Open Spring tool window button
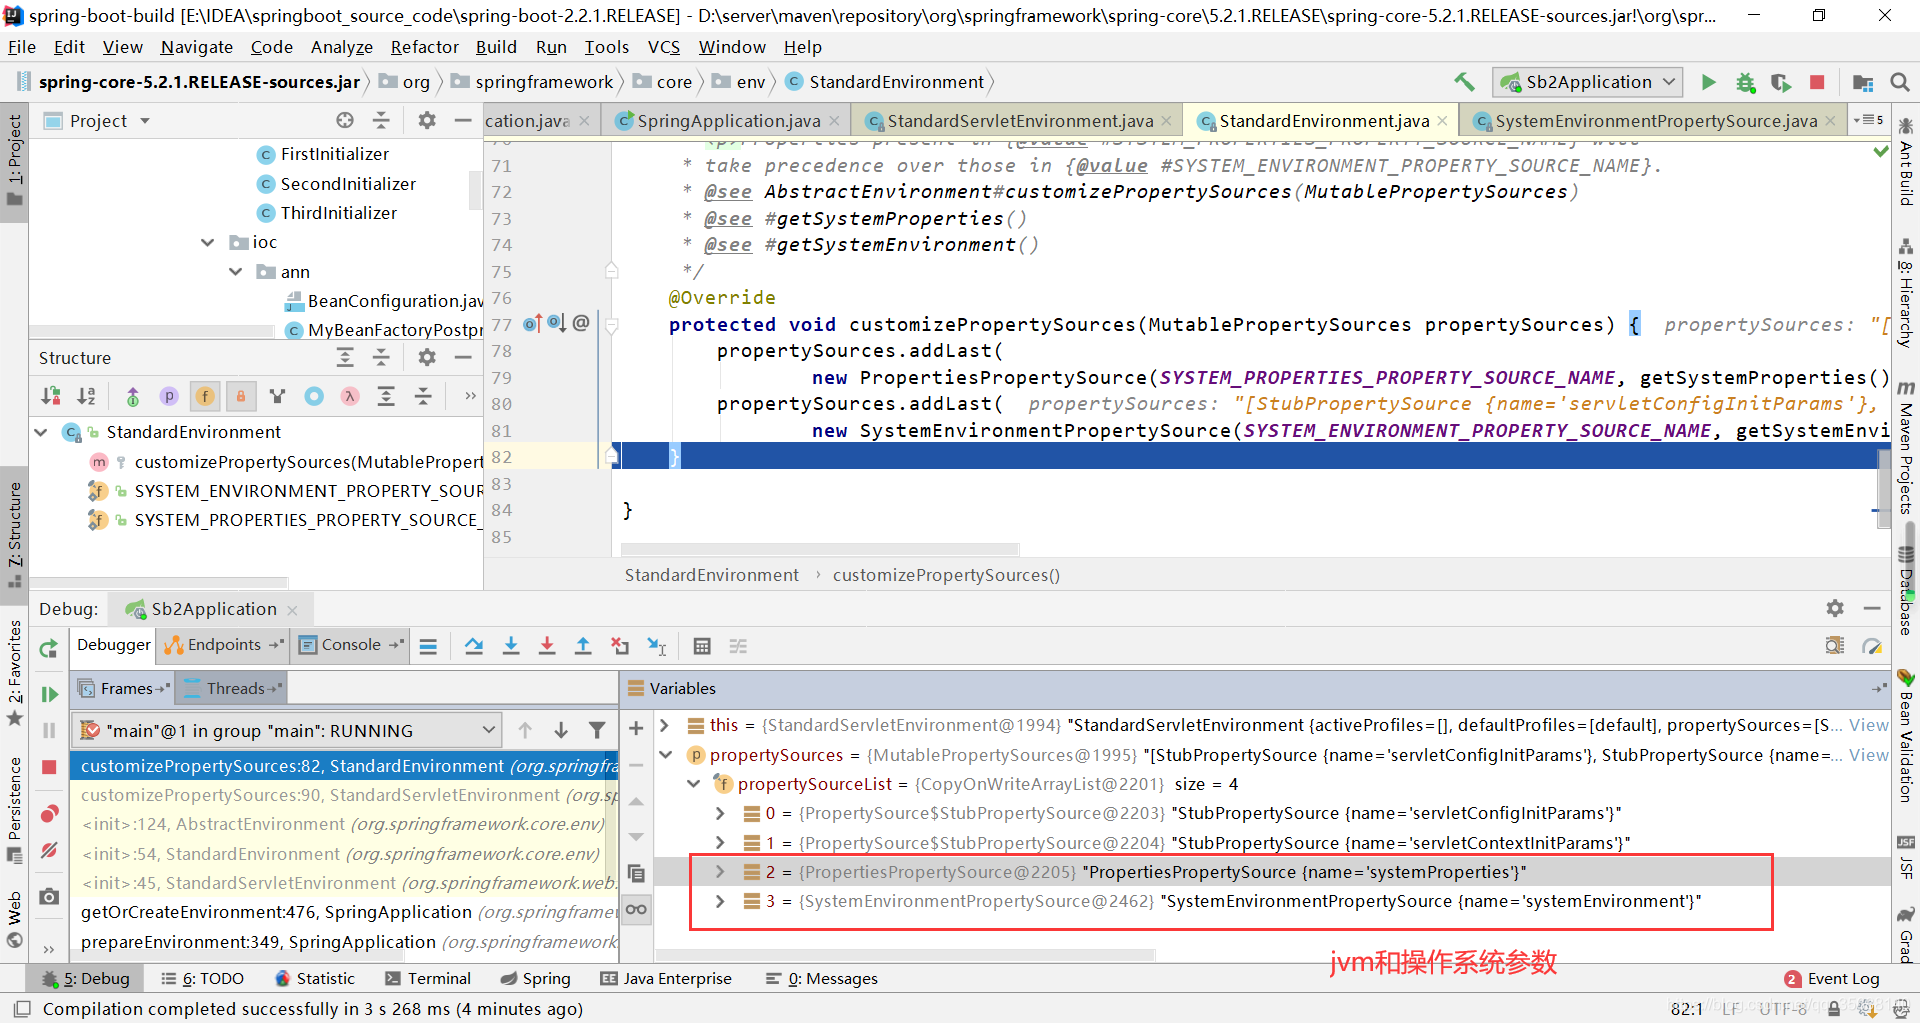 536,978
